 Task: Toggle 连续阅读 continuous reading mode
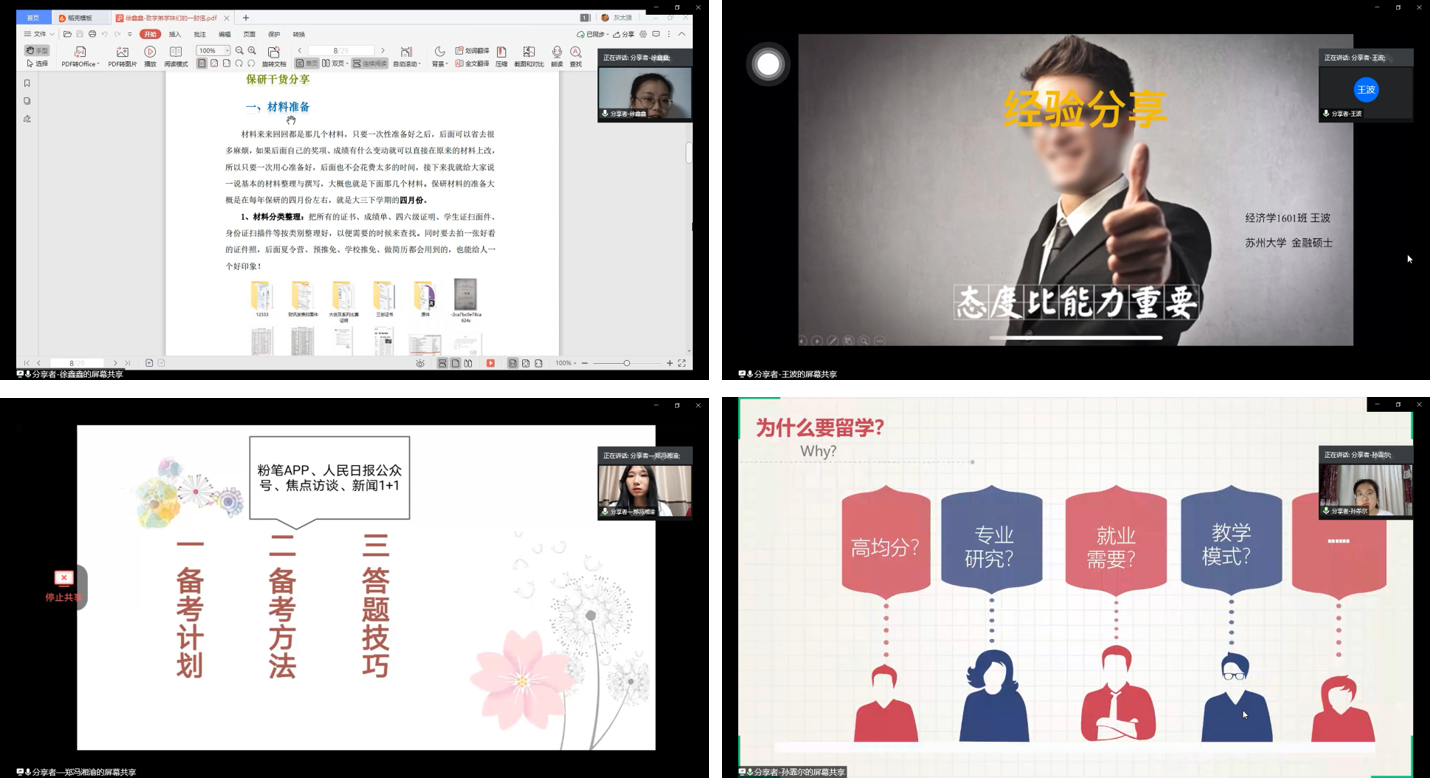click(x=369, y=64)
